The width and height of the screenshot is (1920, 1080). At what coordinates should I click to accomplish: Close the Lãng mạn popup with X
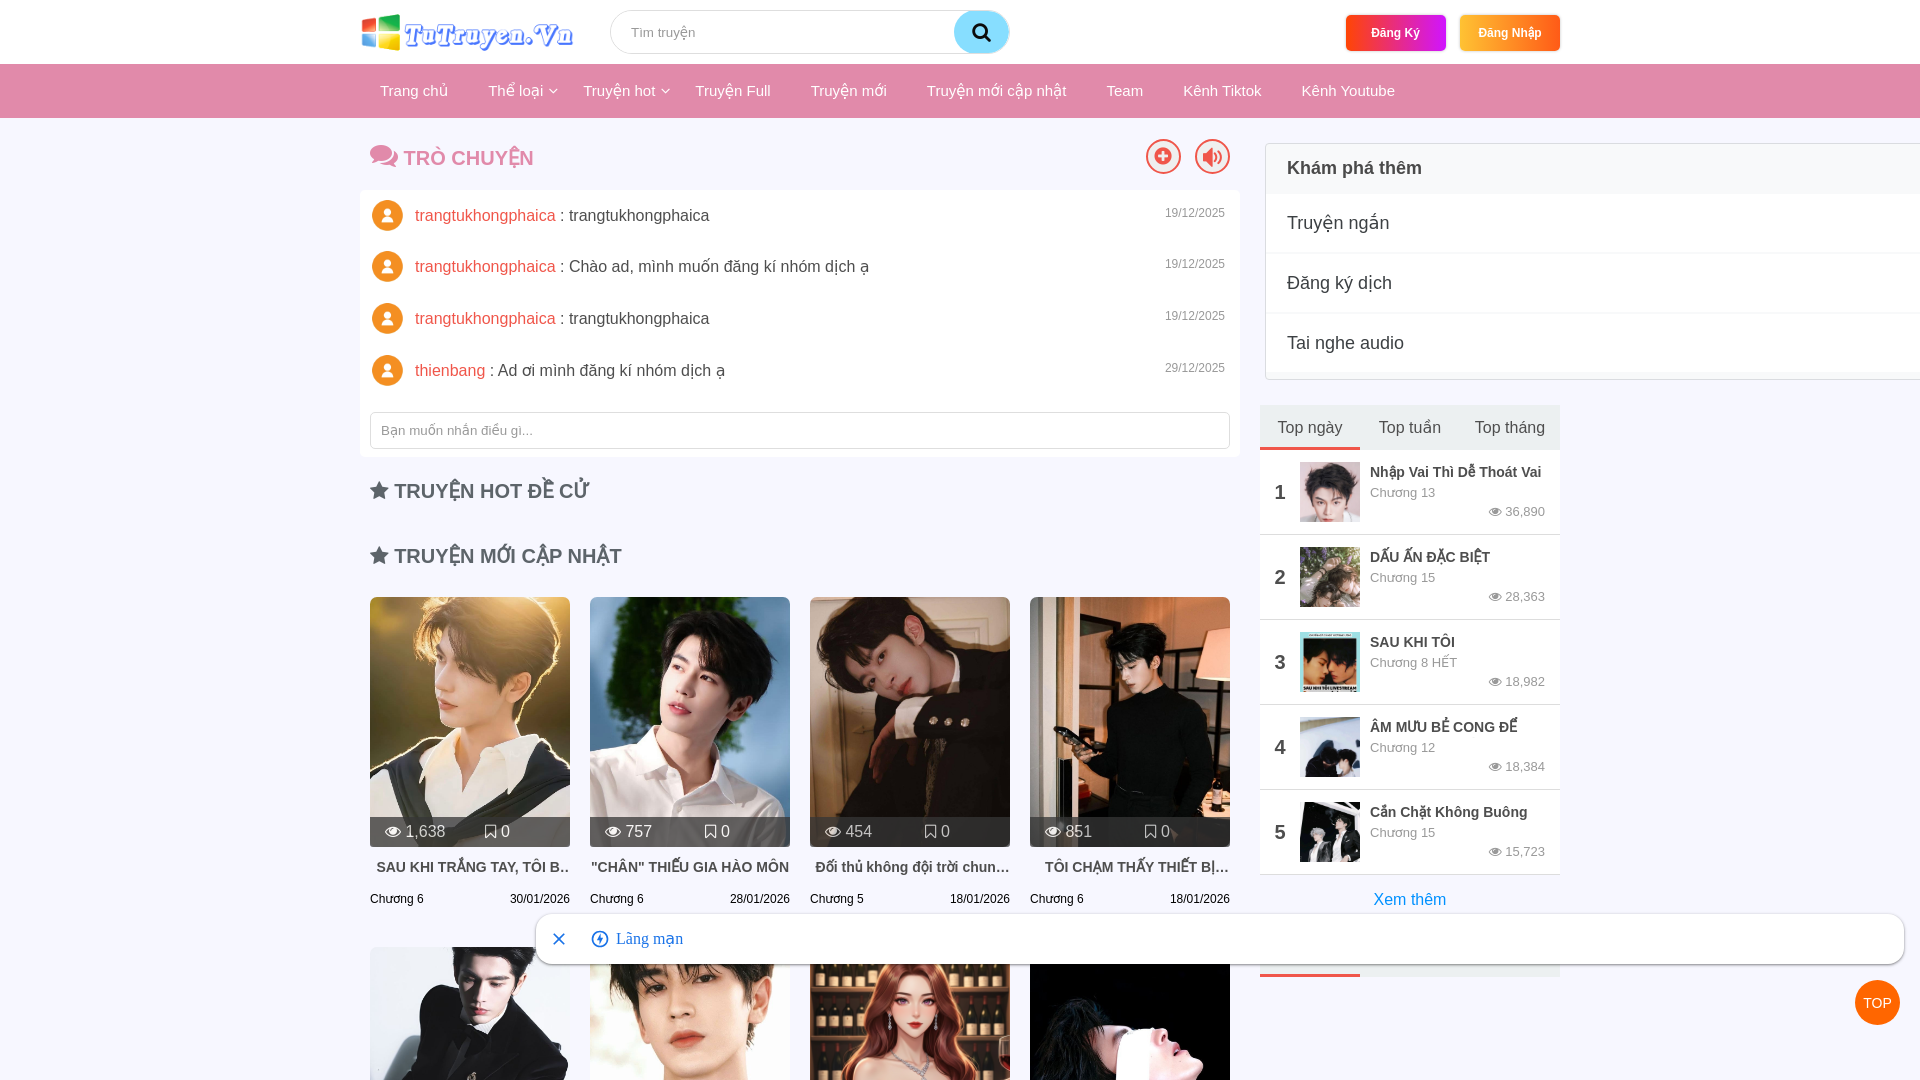coord(559,938)
